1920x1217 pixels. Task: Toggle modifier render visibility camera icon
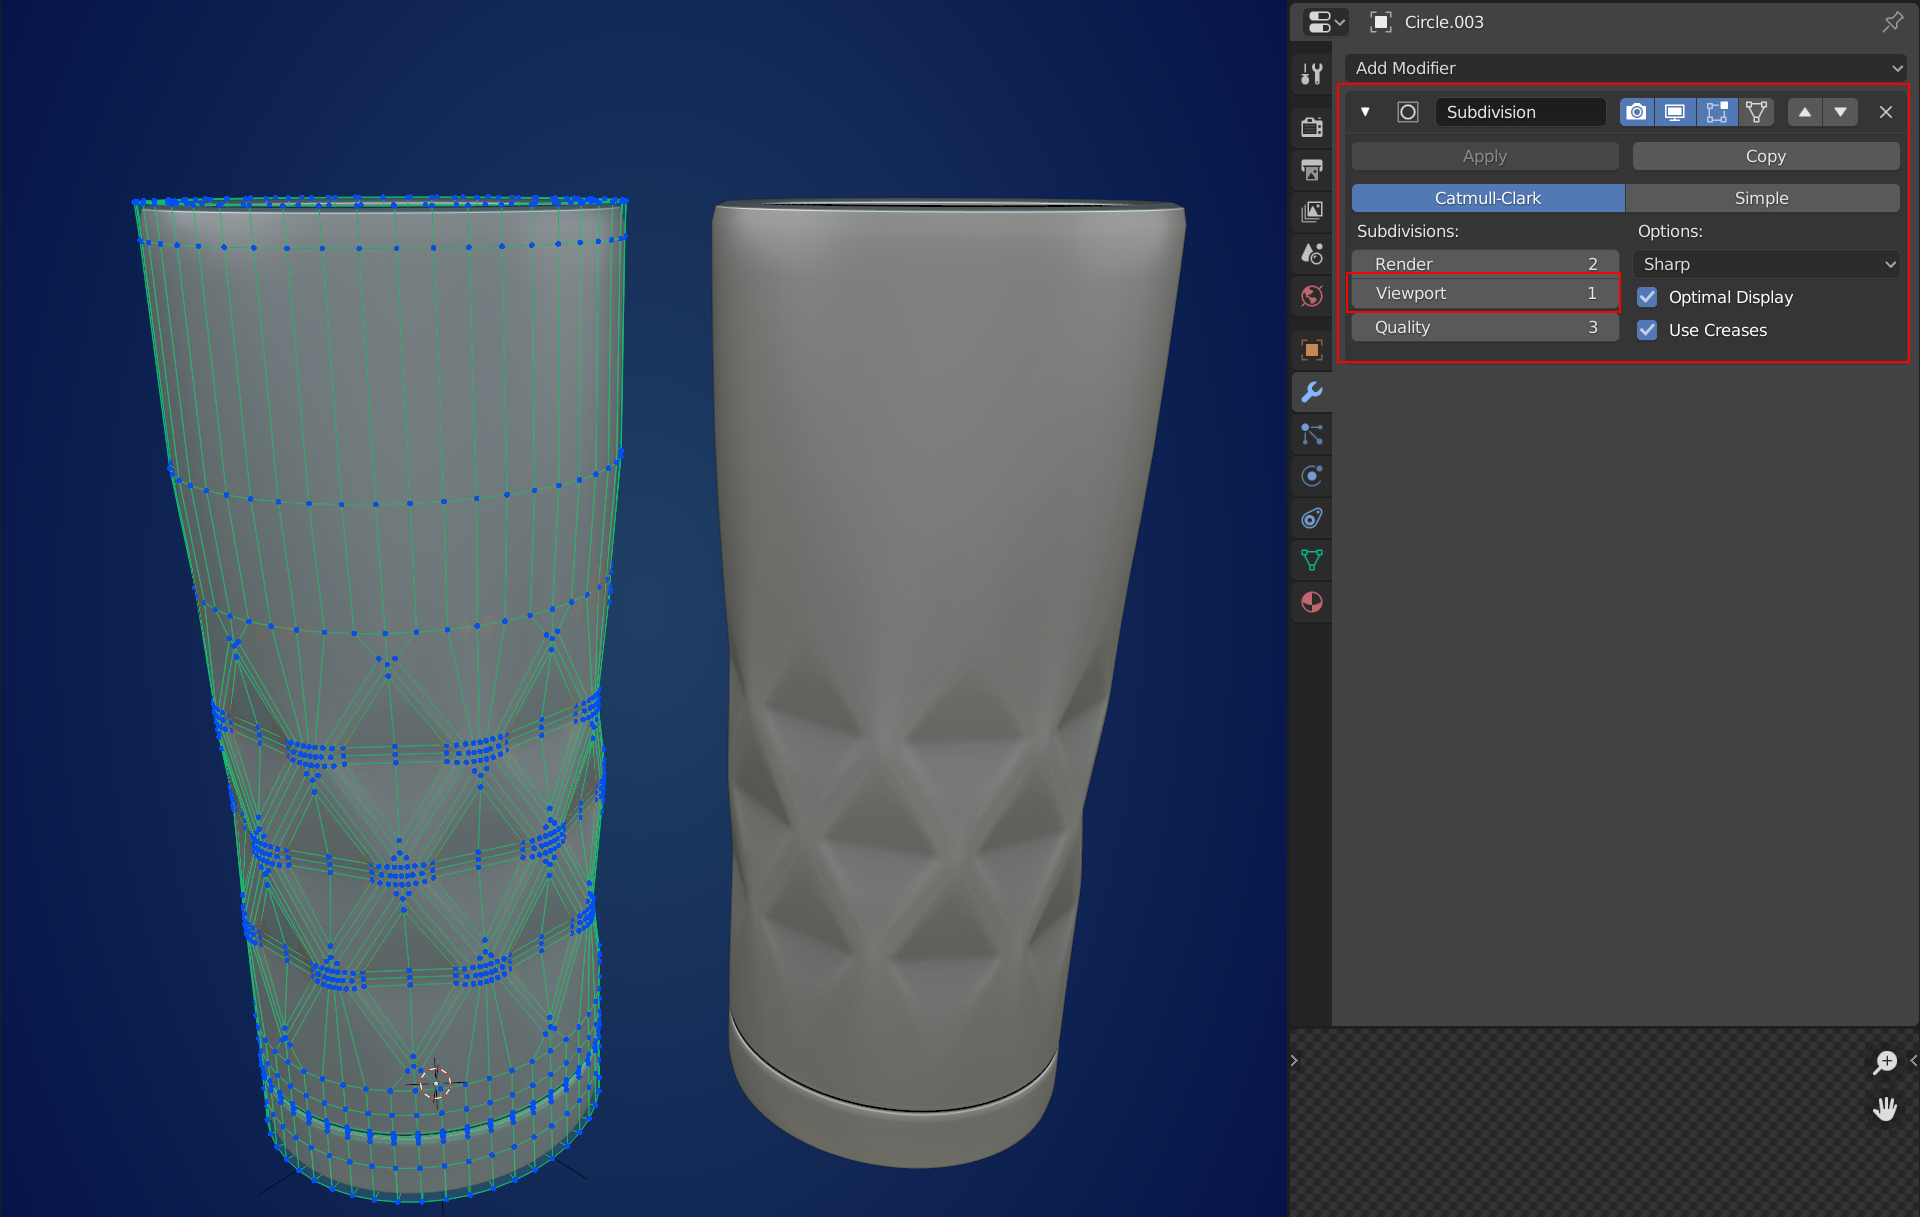[x=1636, y=112]
